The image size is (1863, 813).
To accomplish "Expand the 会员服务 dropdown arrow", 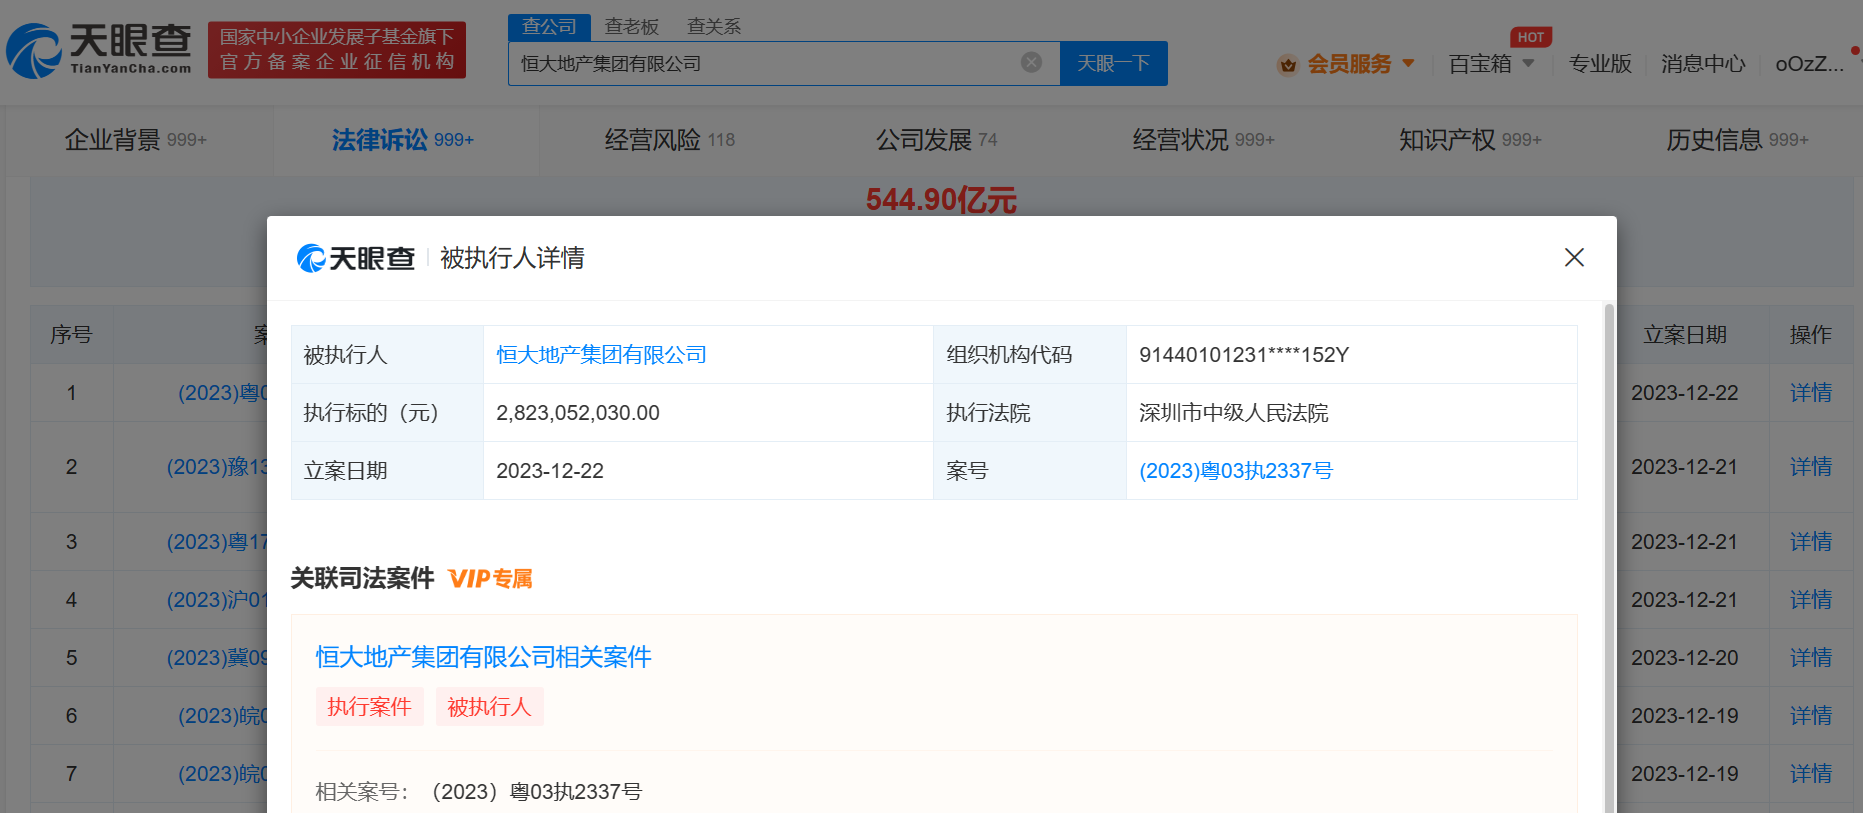I will click(1408, 63).
